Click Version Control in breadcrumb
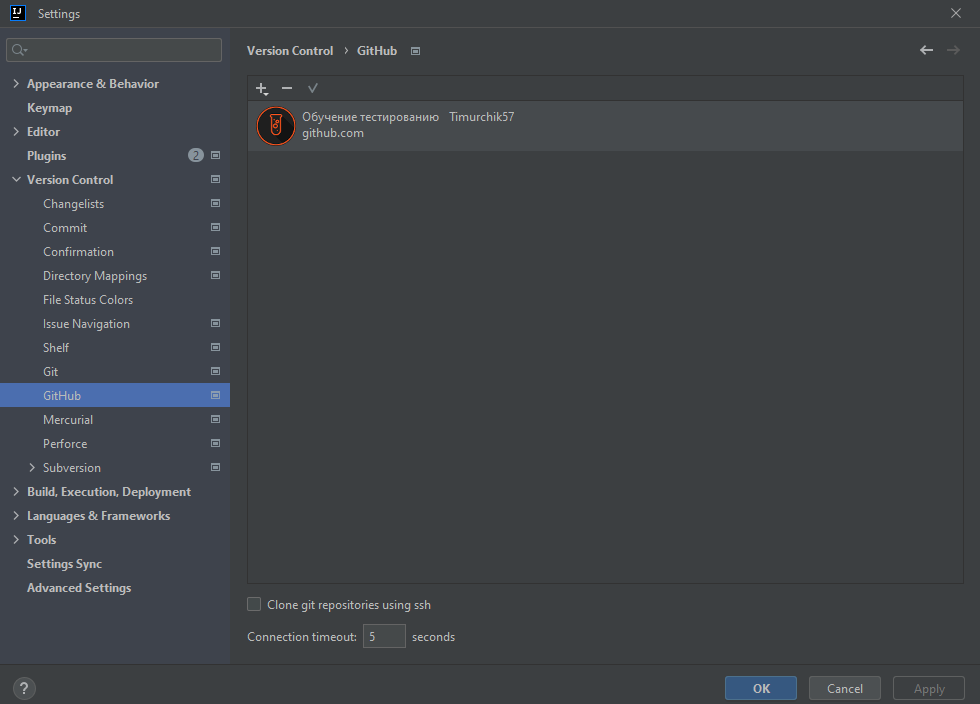 290,51
